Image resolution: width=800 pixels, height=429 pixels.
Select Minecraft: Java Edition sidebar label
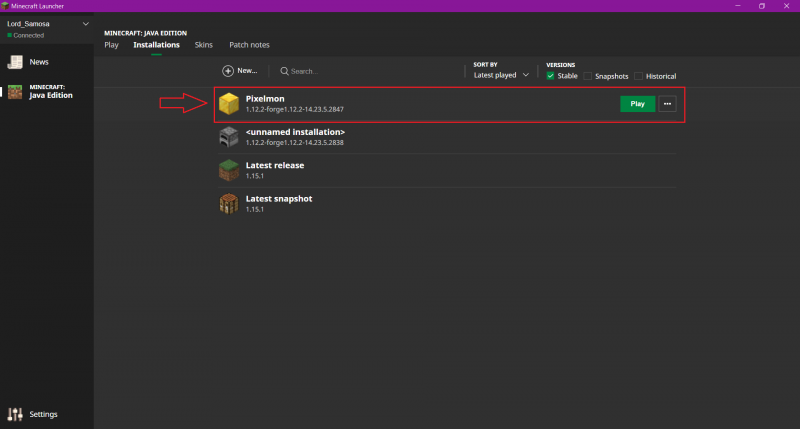pyautogui.click(x=51, y=92)
